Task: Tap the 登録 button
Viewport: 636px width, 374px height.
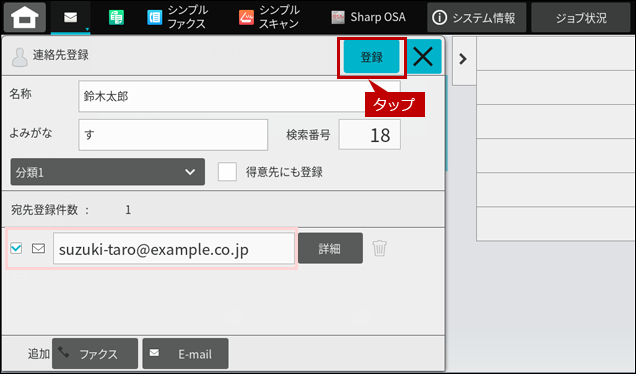Action: 372,57
